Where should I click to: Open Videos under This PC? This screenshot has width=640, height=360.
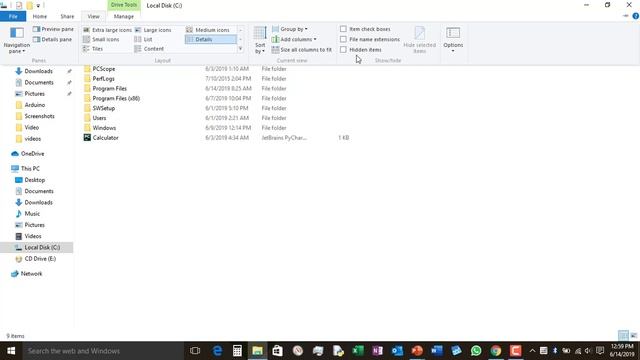coord(33,236)
